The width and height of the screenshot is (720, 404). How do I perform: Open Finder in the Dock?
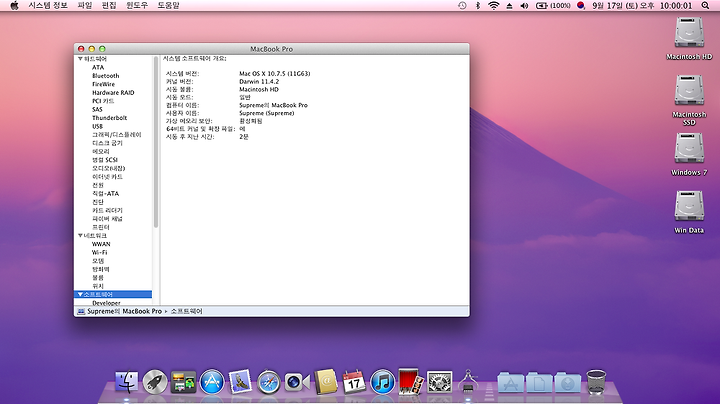click(x=126, y=382)
